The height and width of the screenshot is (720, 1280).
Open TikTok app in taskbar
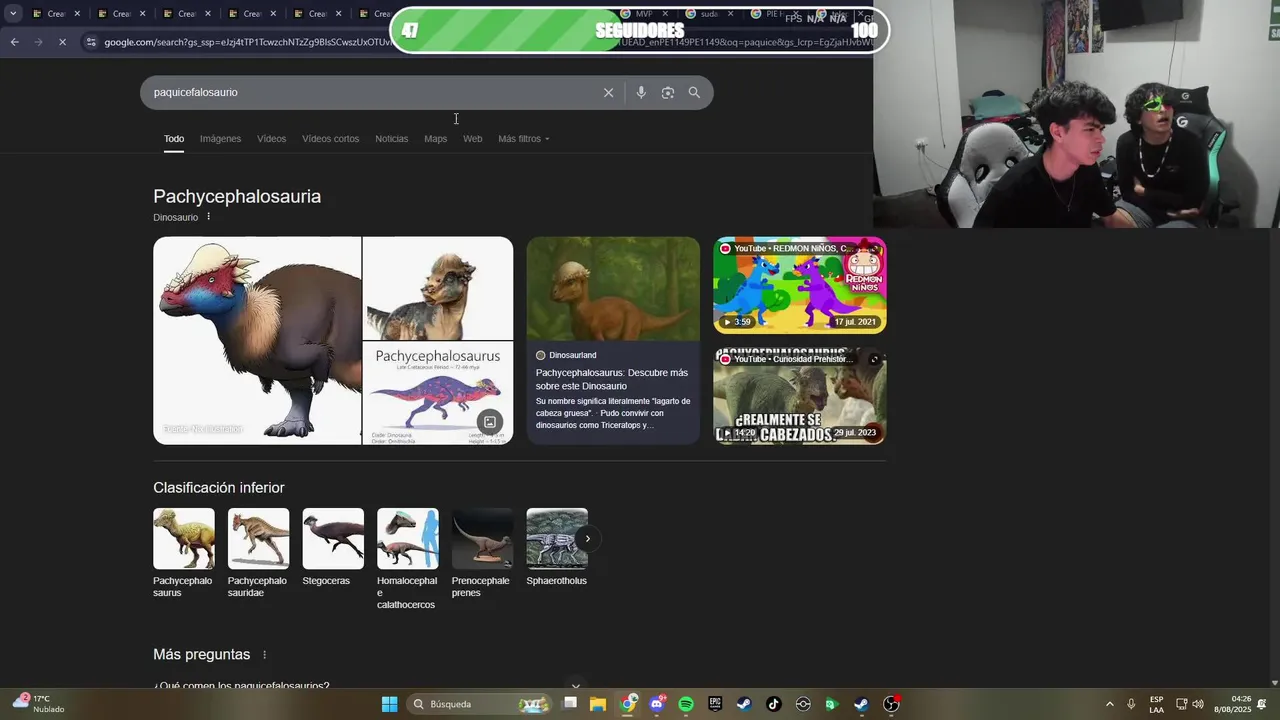pos(773,704)
